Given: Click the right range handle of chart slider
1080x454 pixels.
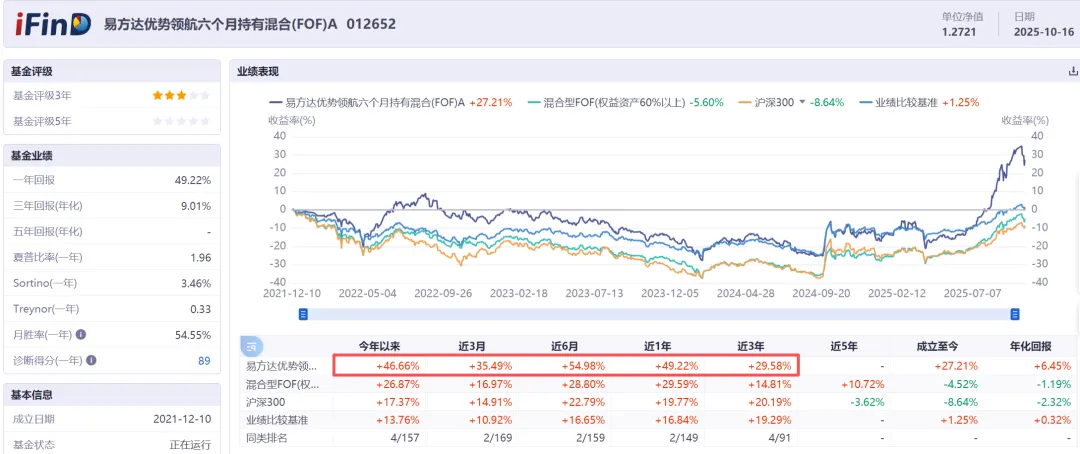Looking at the screenshot, I should (x=1014, y=314).
